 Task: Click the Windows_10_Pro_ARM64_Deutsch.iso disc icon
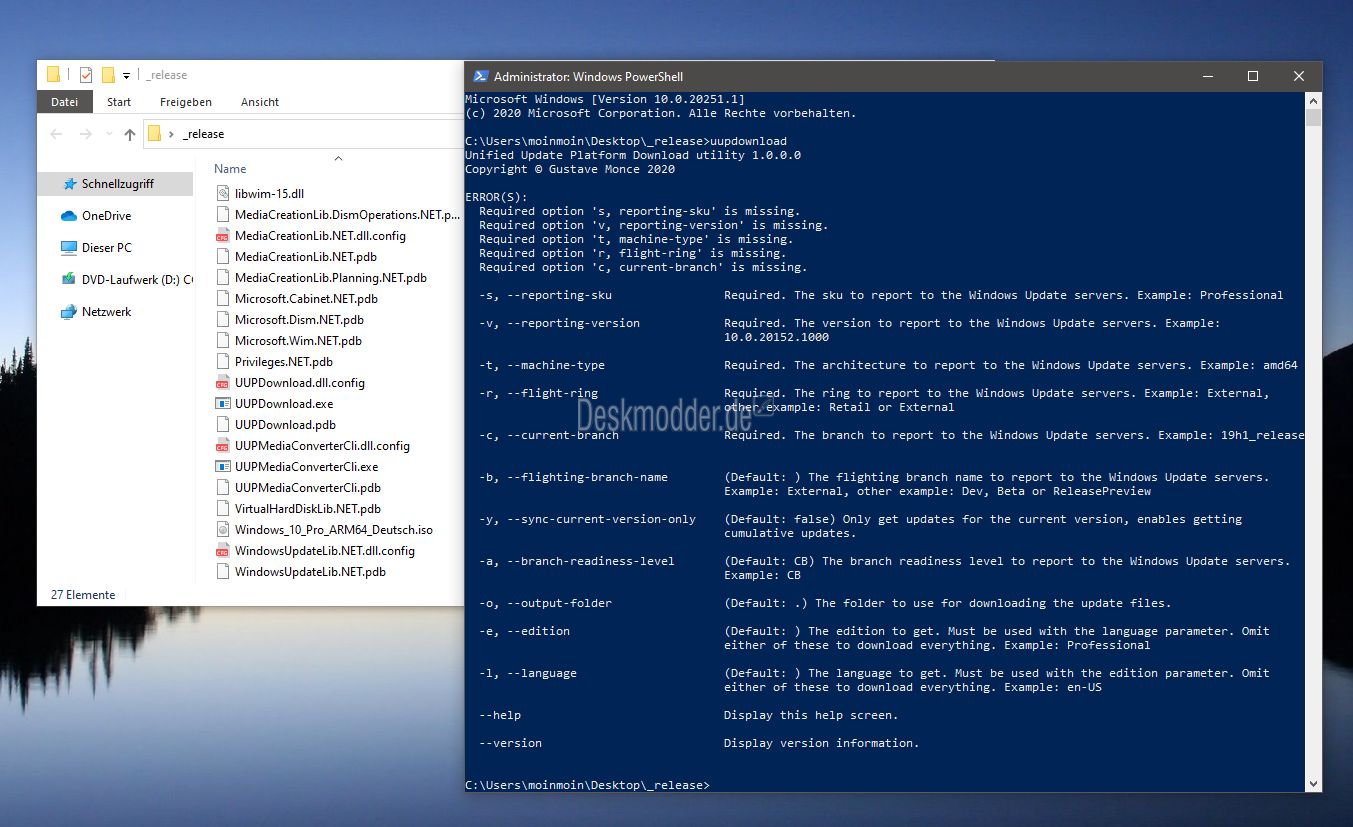click(x=223, y=529)
